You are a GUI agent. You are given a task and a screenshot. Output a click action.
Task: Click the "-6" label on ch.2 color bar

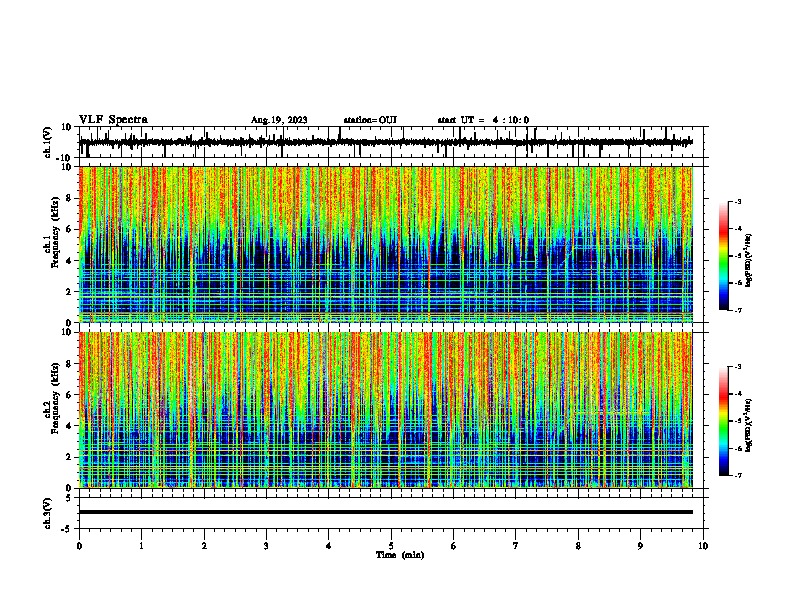[738, 448]
